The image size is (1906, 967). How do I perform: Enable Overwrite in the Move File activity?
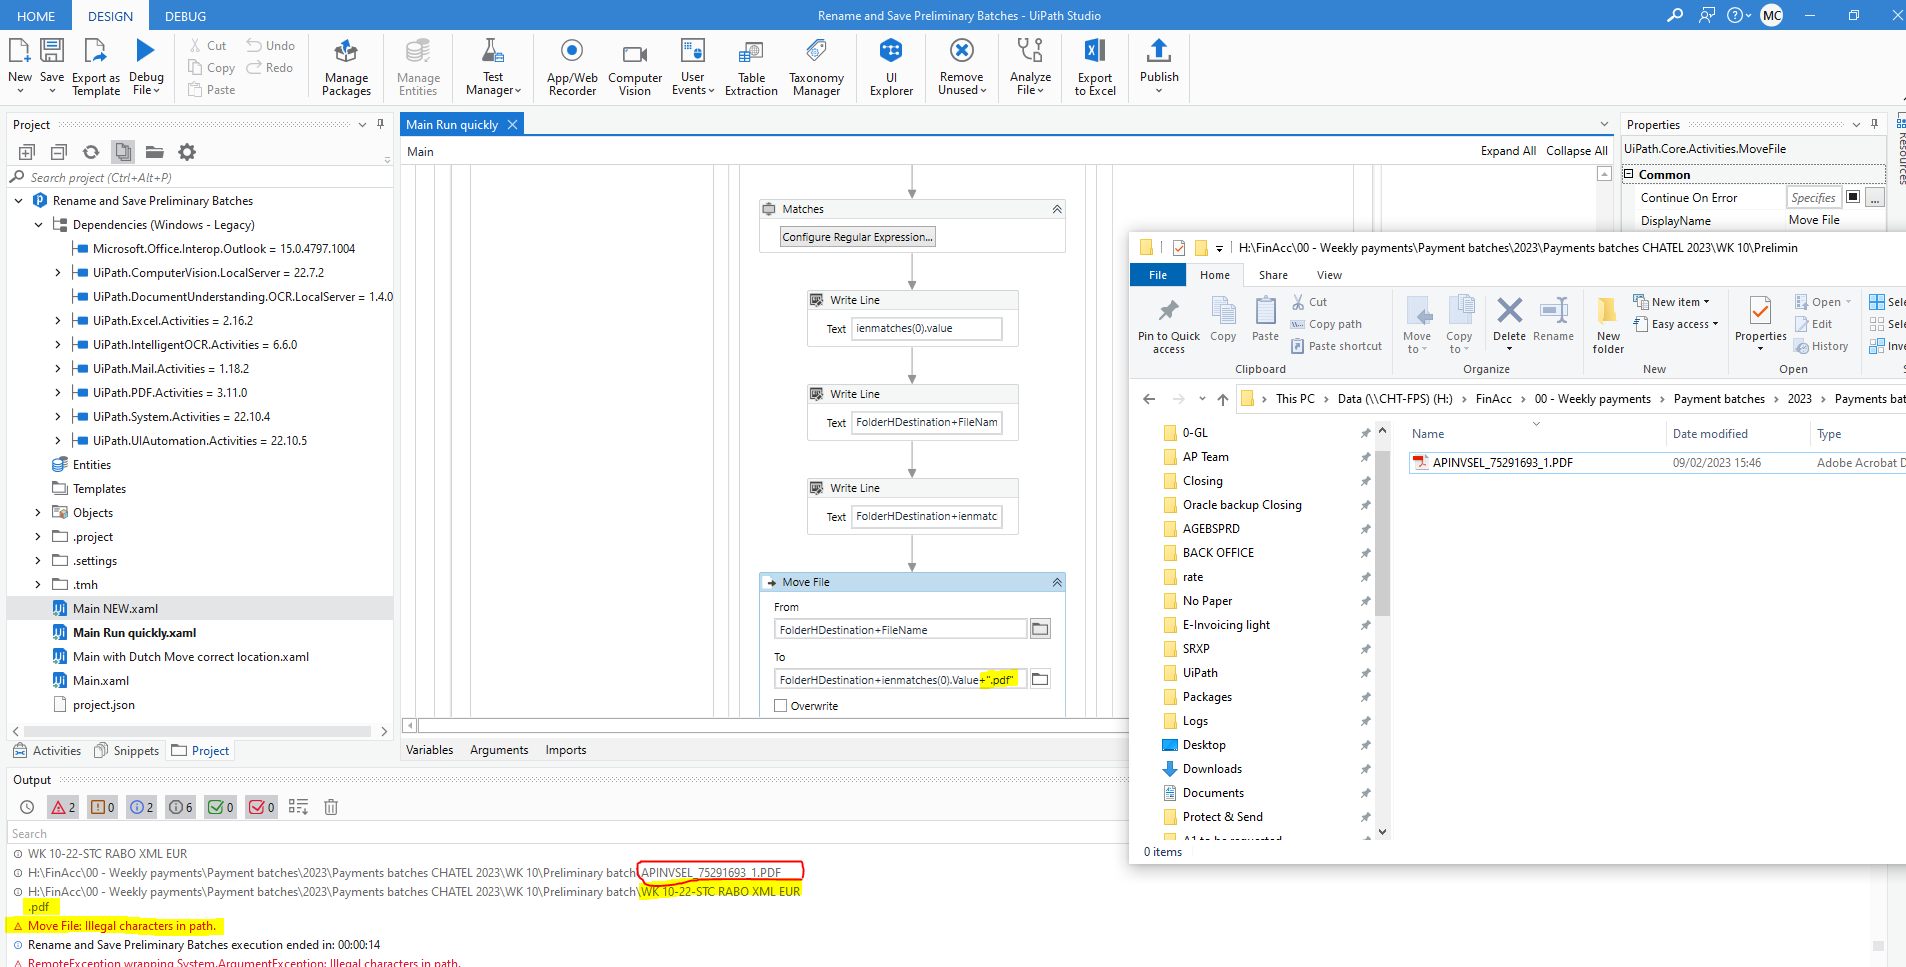click(780, 705)
